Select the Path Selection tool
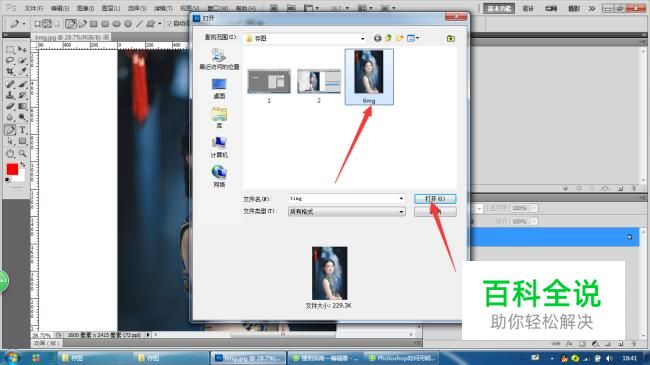The height and width of the screenshot is (365, 650). (x=10, y=141)
